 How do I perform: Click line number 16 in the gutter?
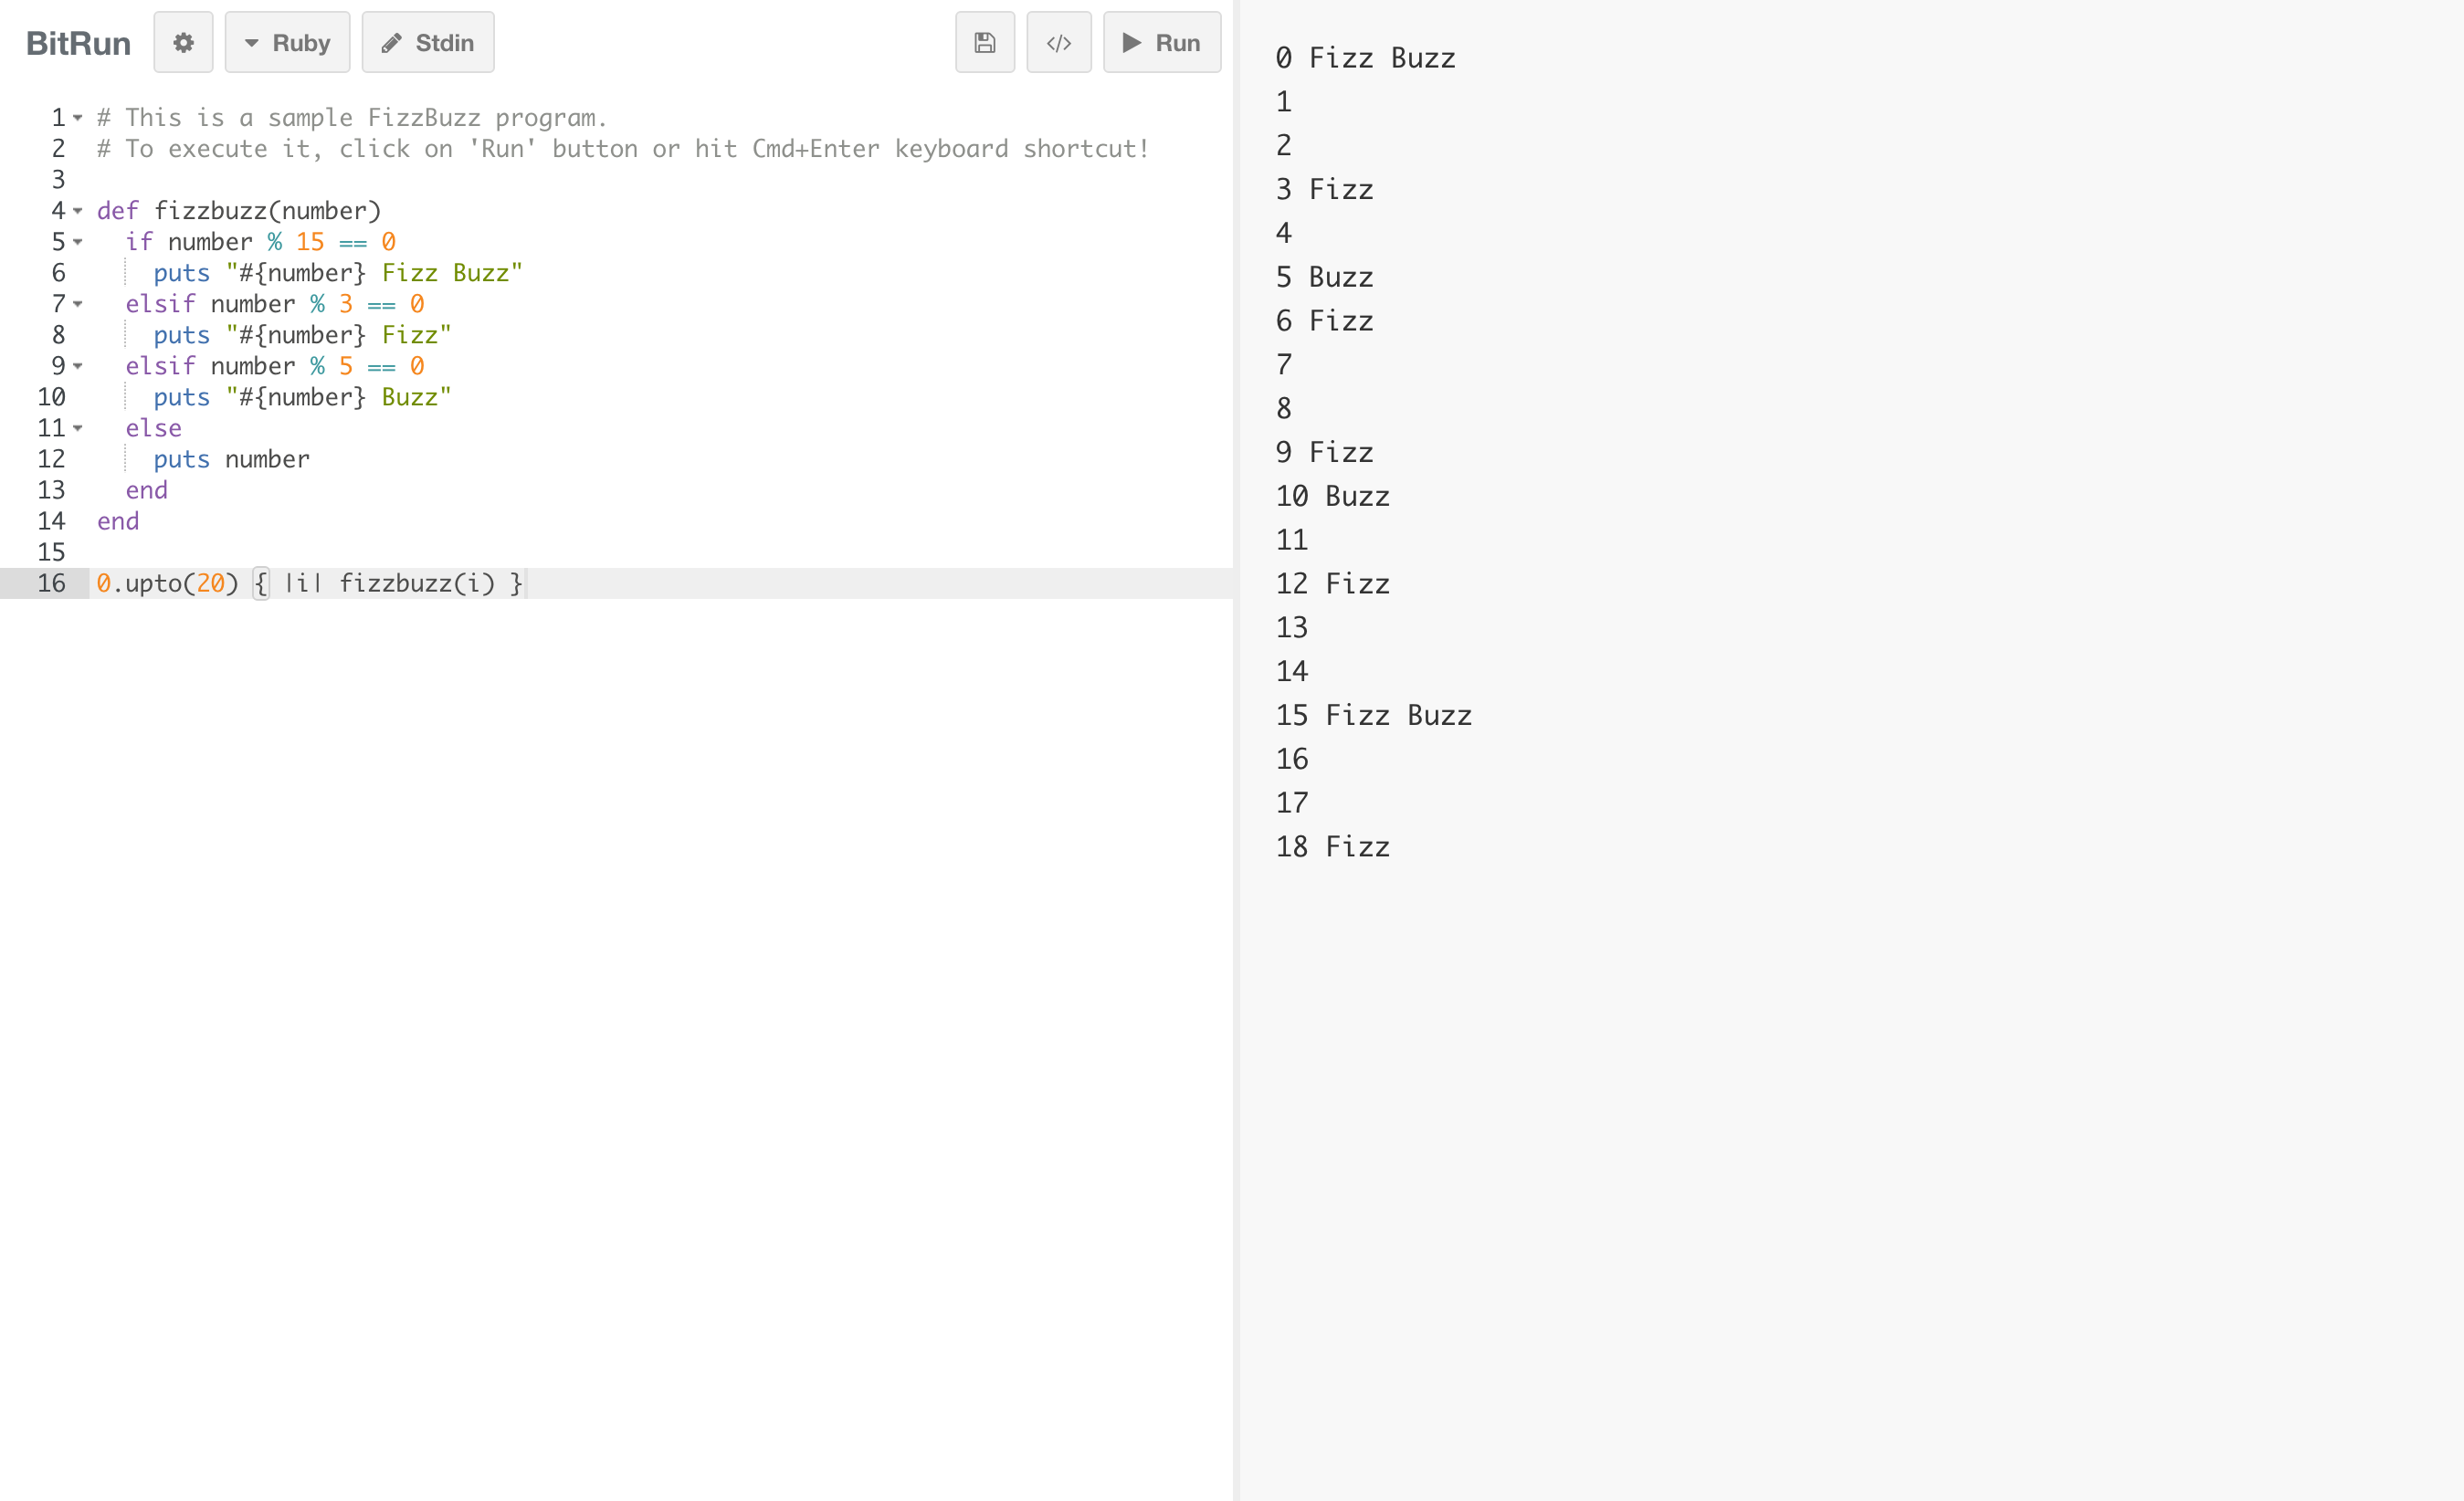(x=51, y=583)
